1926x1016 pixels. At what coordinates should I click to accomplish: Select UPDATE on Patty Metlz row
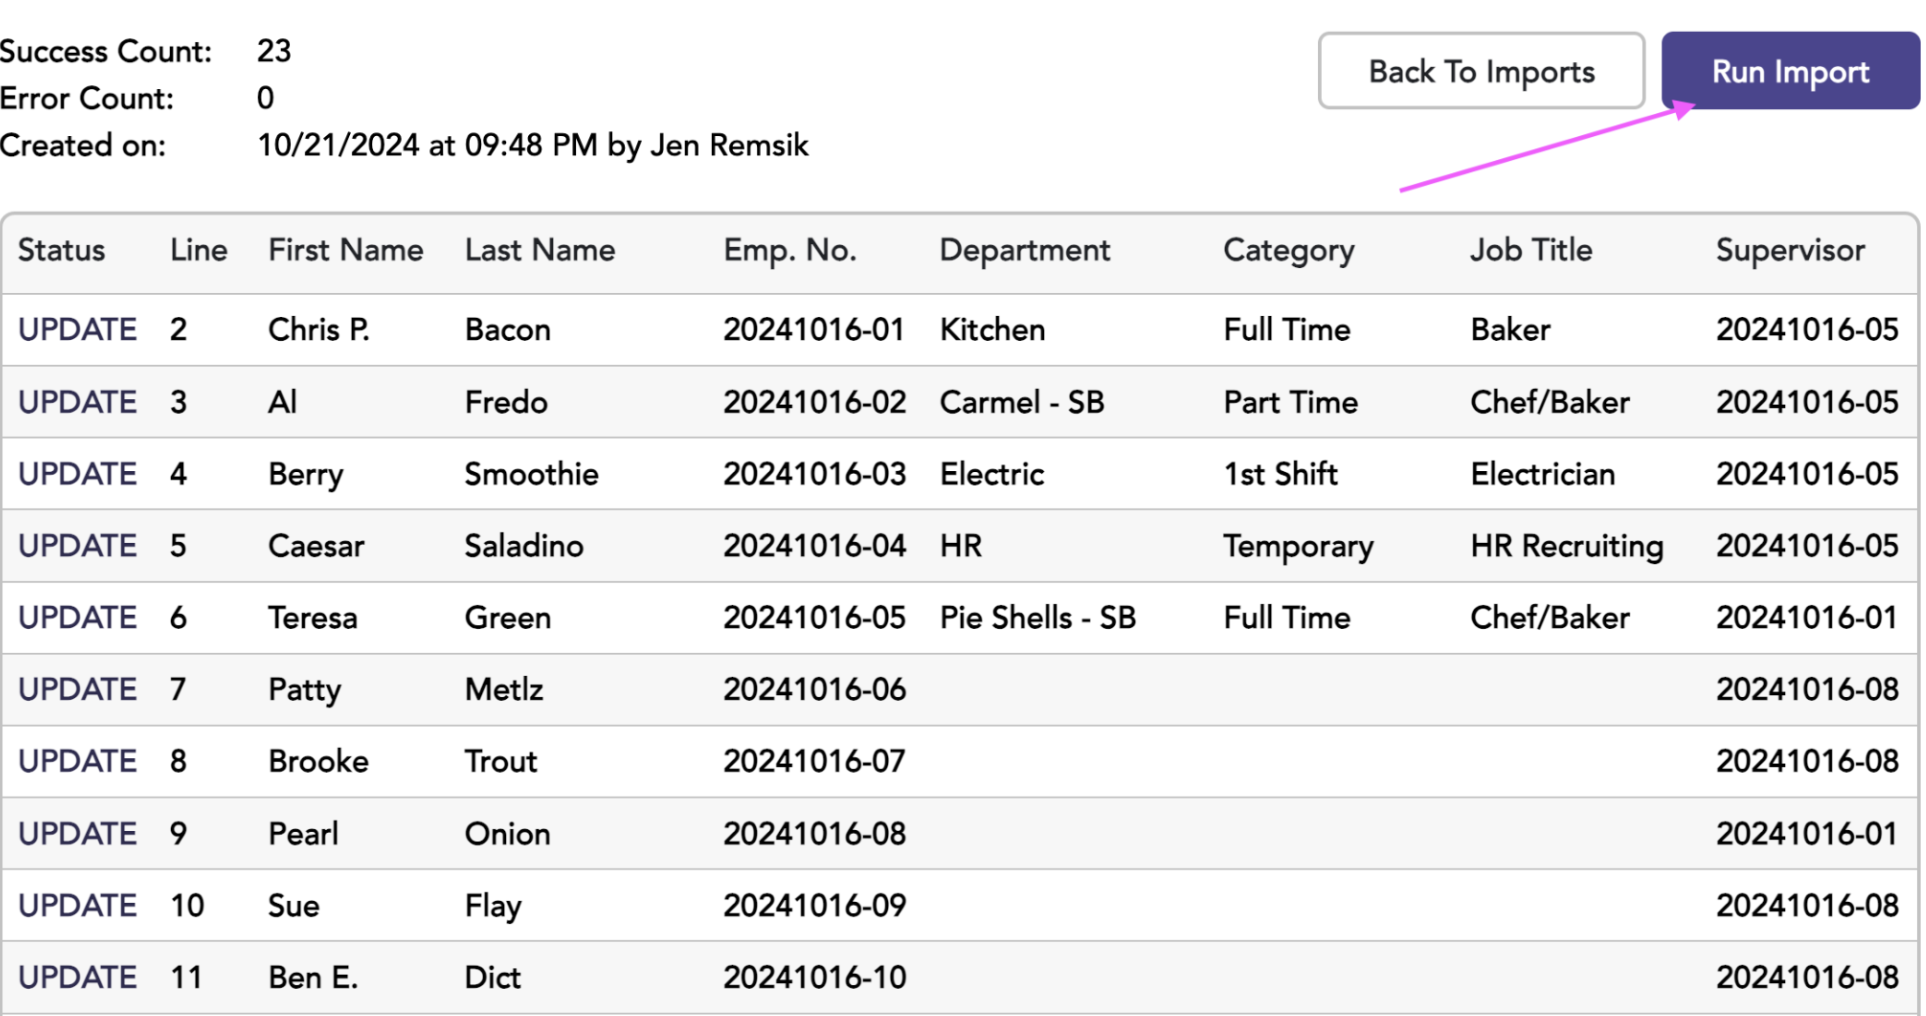[77, 690]
